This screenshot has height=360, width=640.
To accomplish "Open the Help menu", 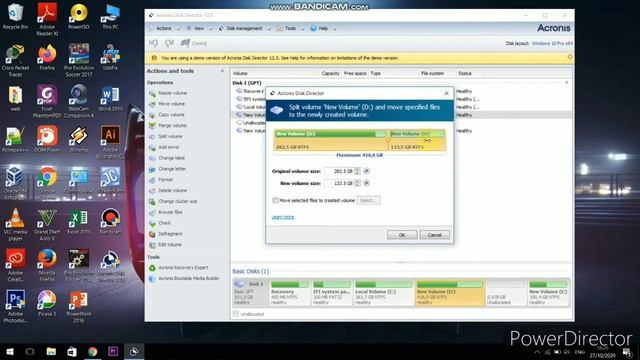I will (x=323, y=28).
